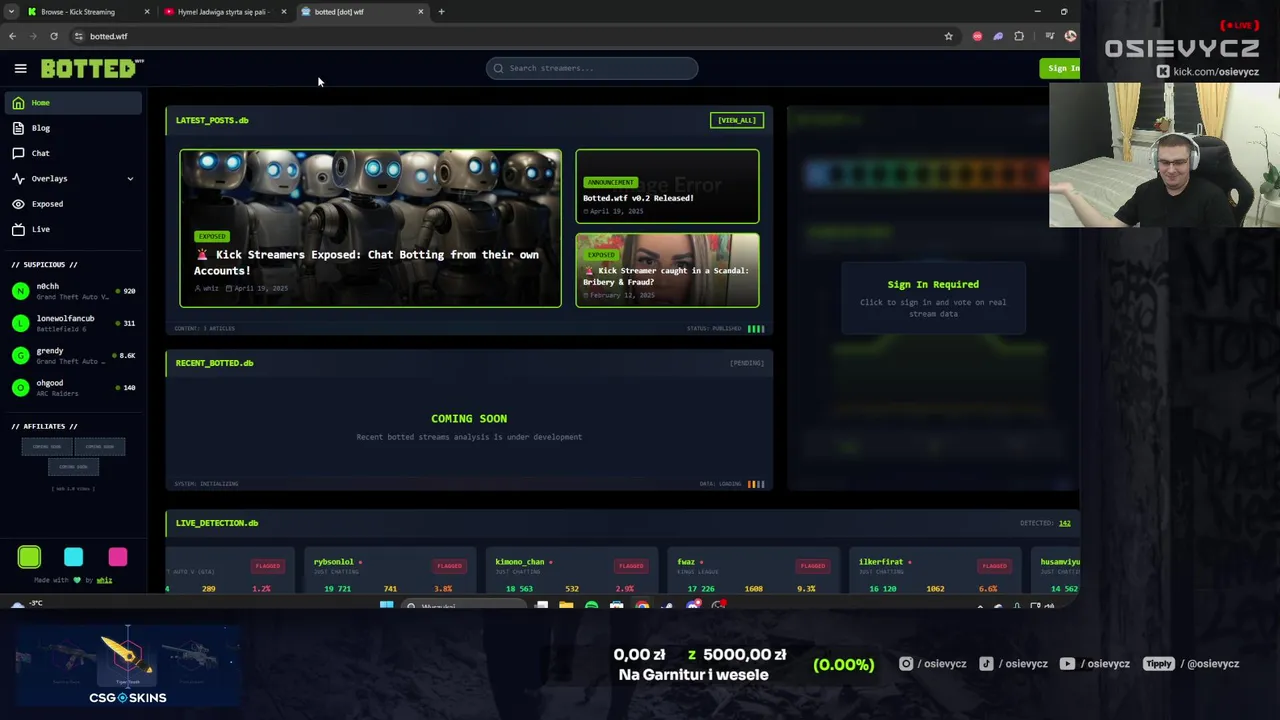Viewport: 1280px width, 720px height.
Task: Choose the green theme color swatch
Action: [29, 557]
